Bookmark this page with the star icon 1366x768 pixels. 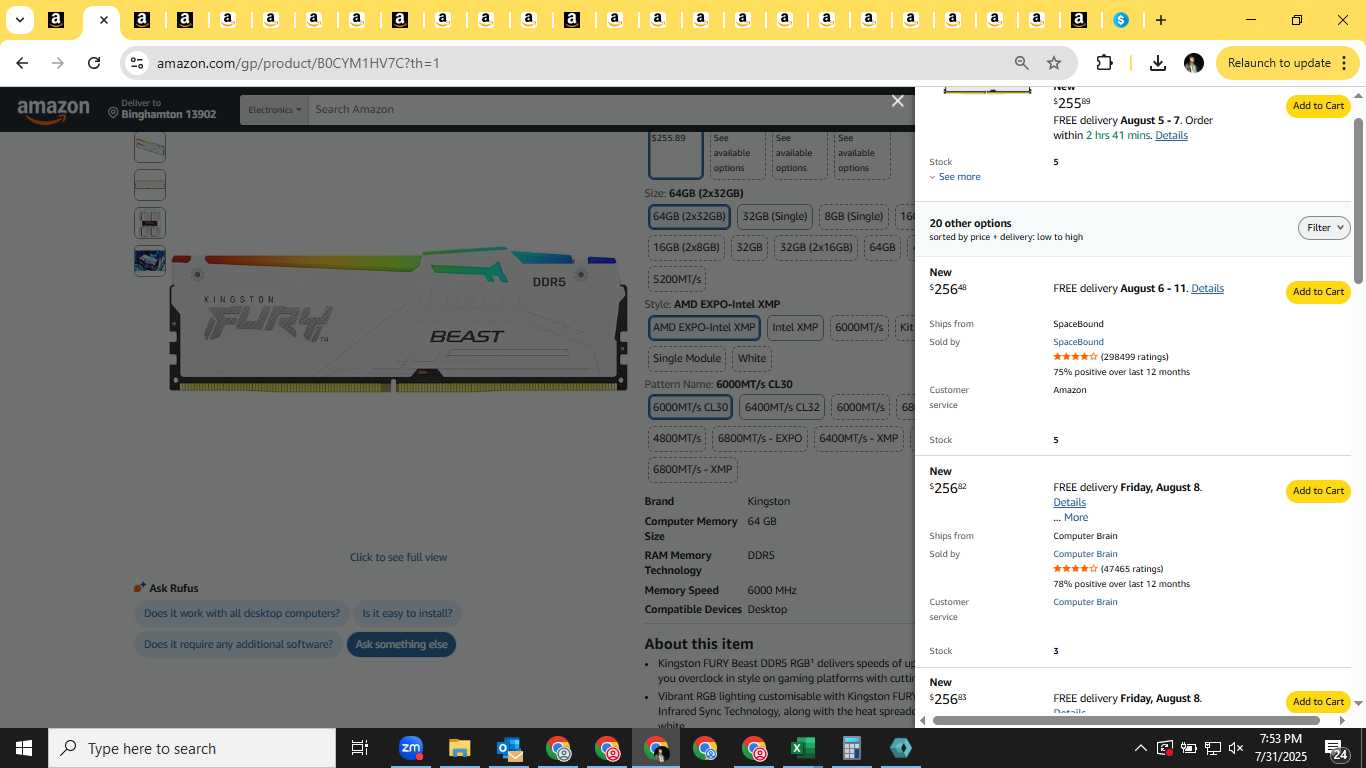point(1054,63)
